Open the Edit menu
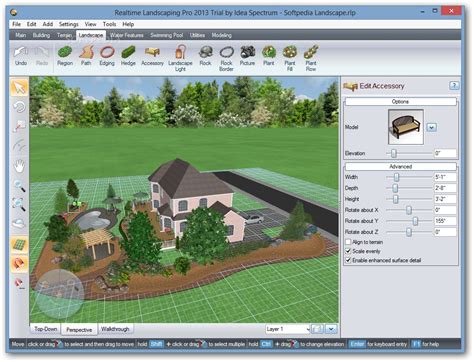474x362 pixels. coord(32,24)
